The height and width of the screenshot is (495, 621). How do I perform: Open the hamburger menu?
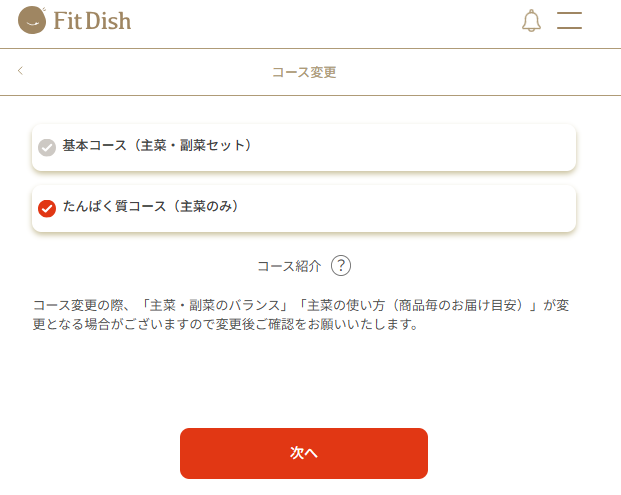point(569,21)
